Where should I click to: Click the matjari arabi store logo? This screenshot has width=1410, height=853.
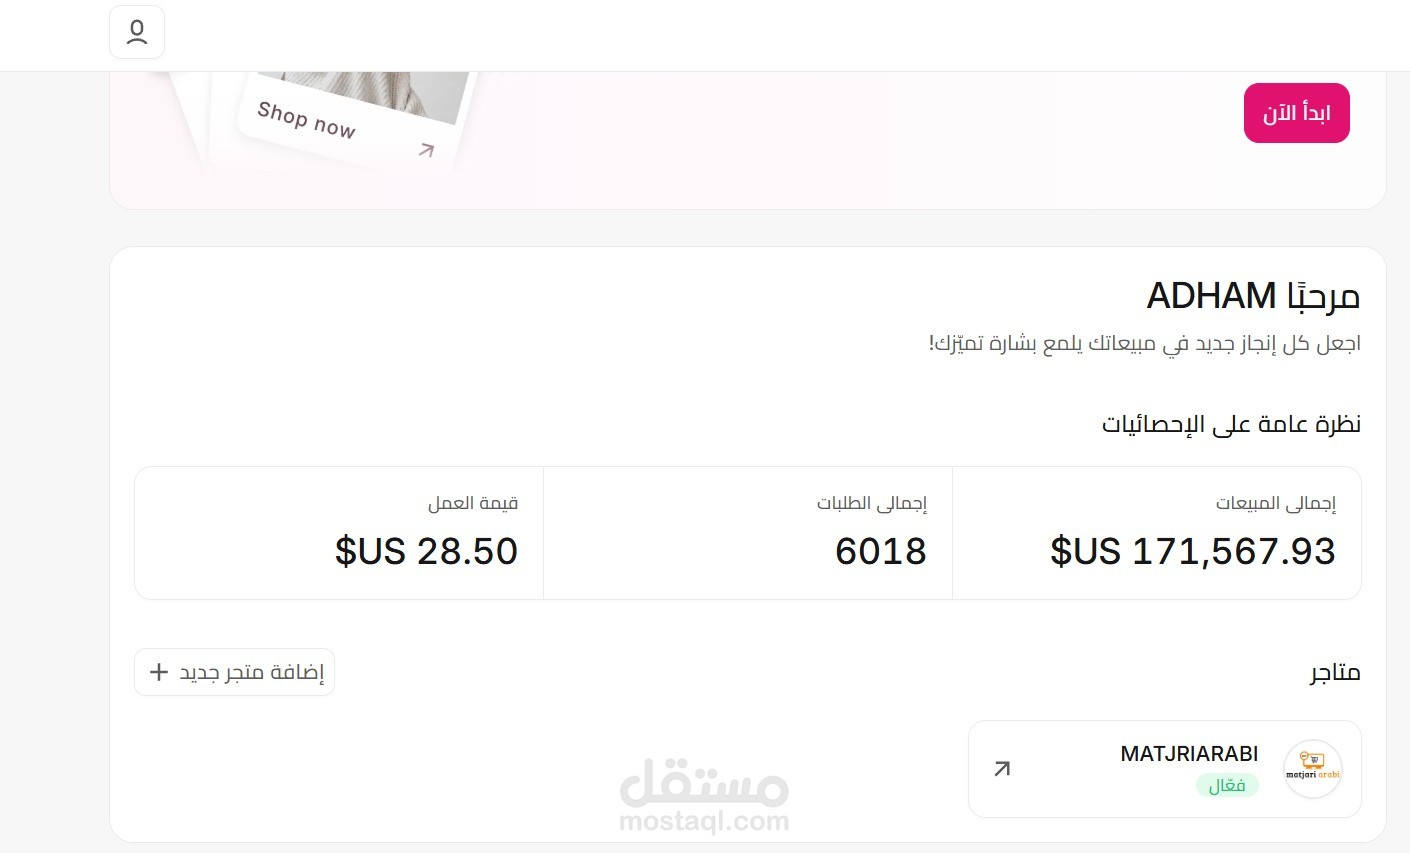1312,769
